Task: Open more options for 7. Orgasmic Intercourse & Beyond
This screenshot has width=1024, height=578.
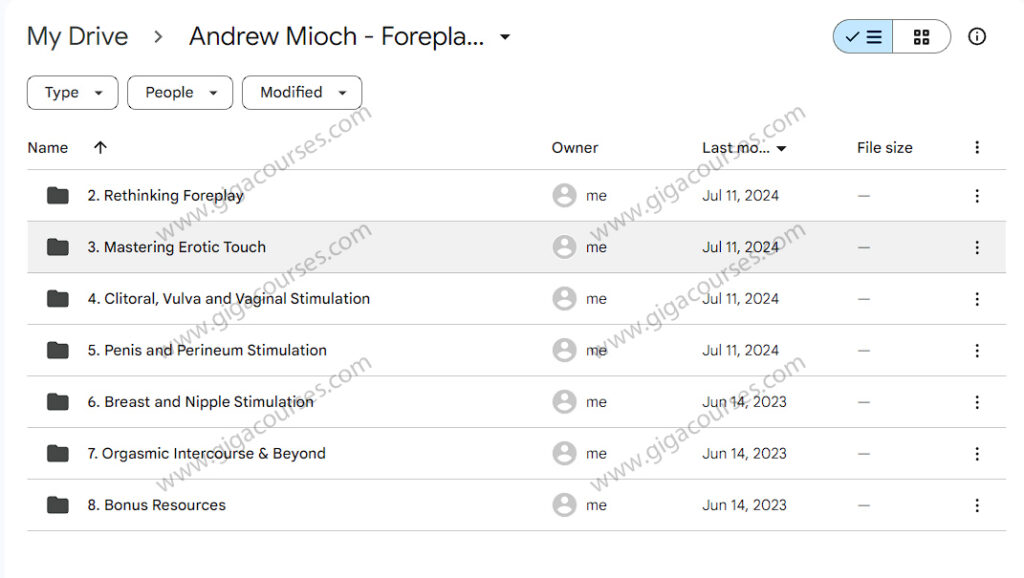Action: (x=977, y=453)
